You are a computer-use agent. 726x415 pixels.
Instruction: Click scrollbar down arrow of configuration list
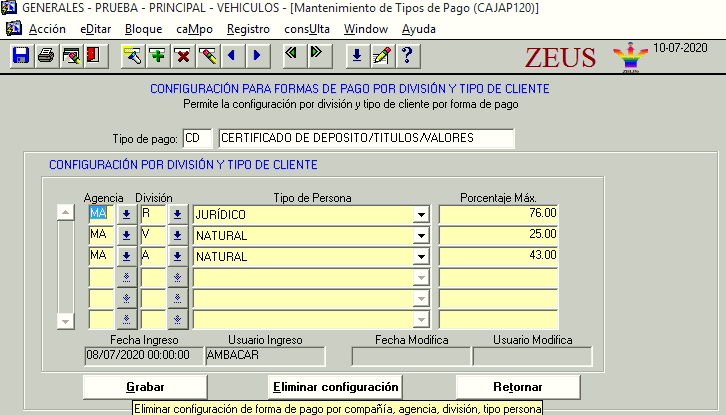[65, 321]
